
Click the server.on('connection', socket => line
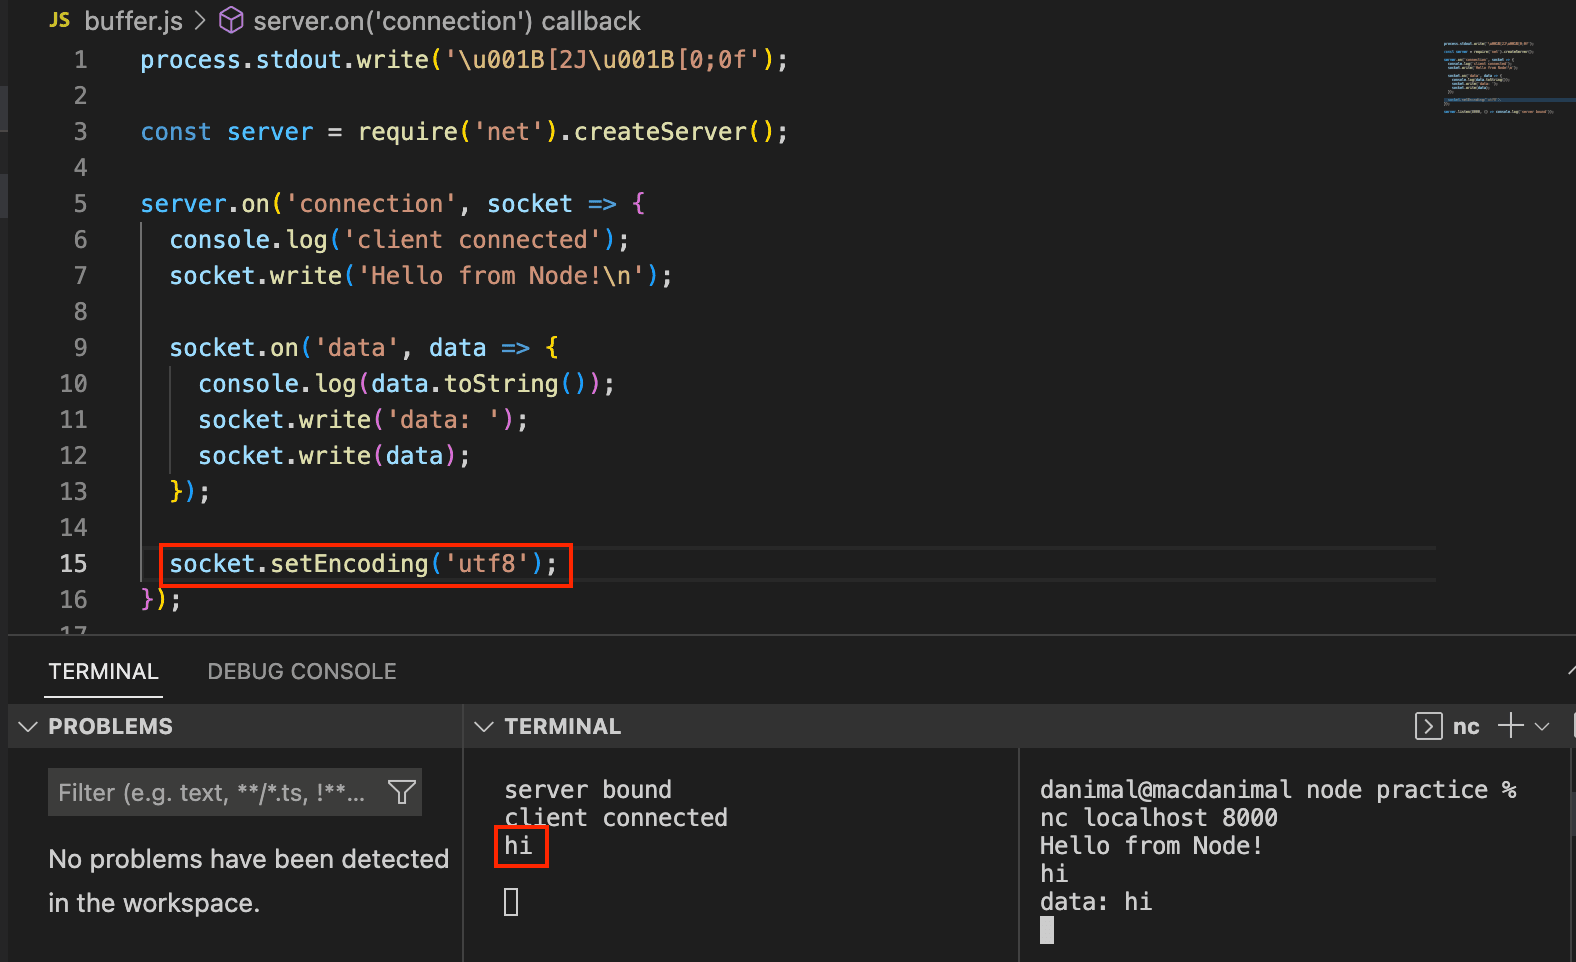point(393,203)
